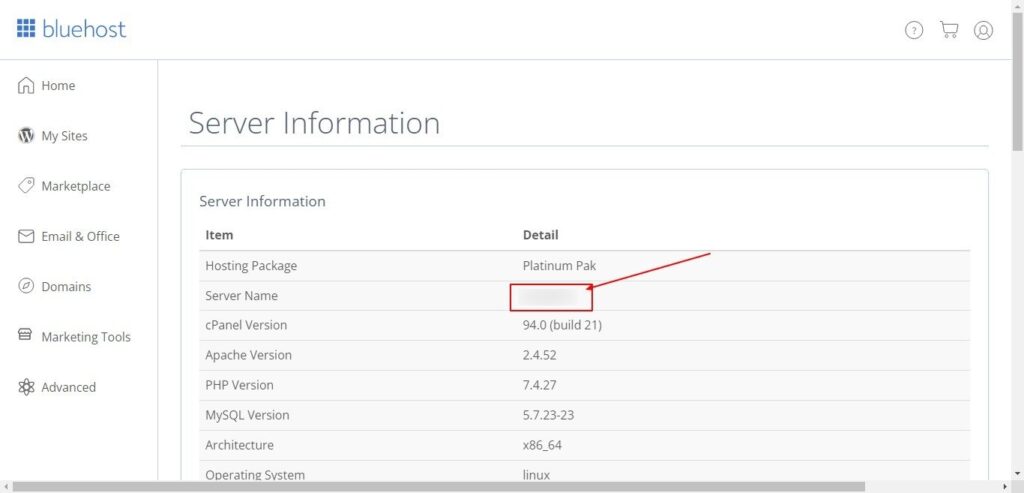
Task: Click the Domains compass icon
Action: 26,287
